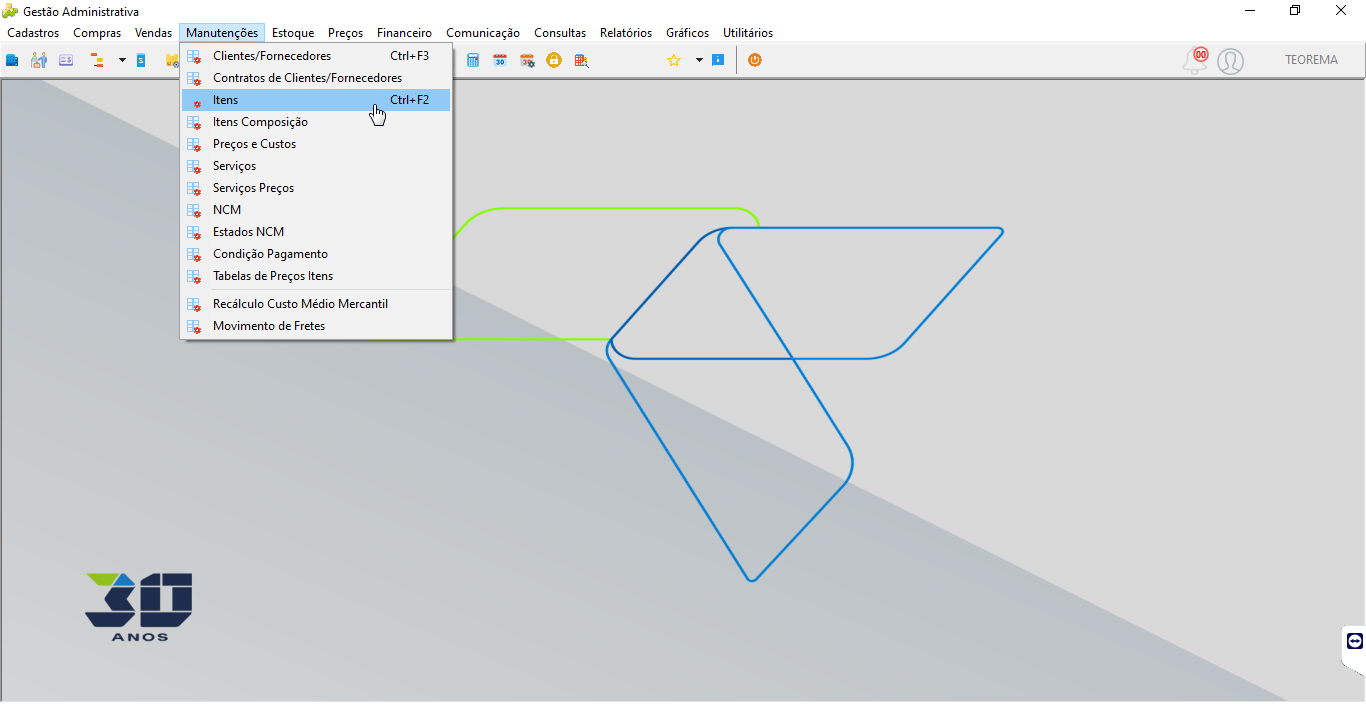Click the TeamViewer side panel icon
Screen dimensions: 1366x704
tap(1355, 641)
